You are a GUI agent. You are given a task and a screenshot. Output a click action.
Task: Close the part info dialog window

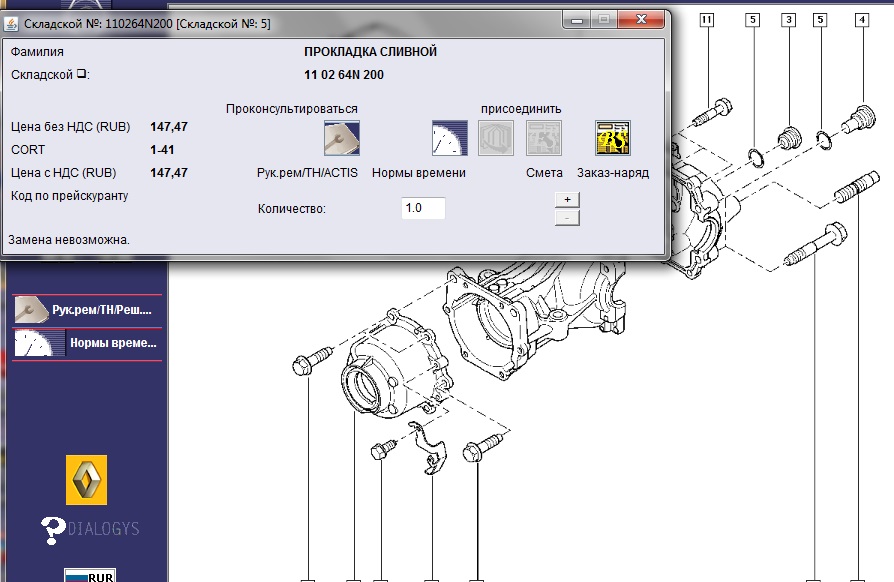[641, 19]
